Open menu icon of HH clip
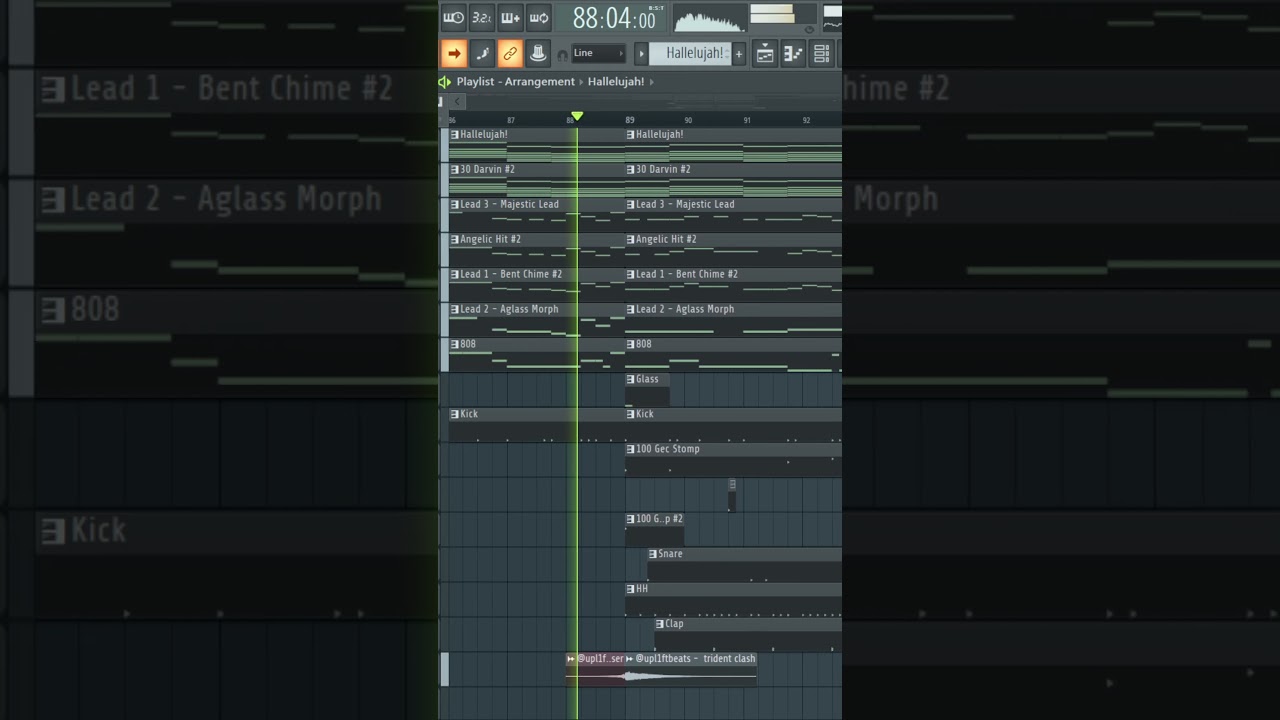The height and width of the screenshot is (720, 1280). tap(631, 589)
